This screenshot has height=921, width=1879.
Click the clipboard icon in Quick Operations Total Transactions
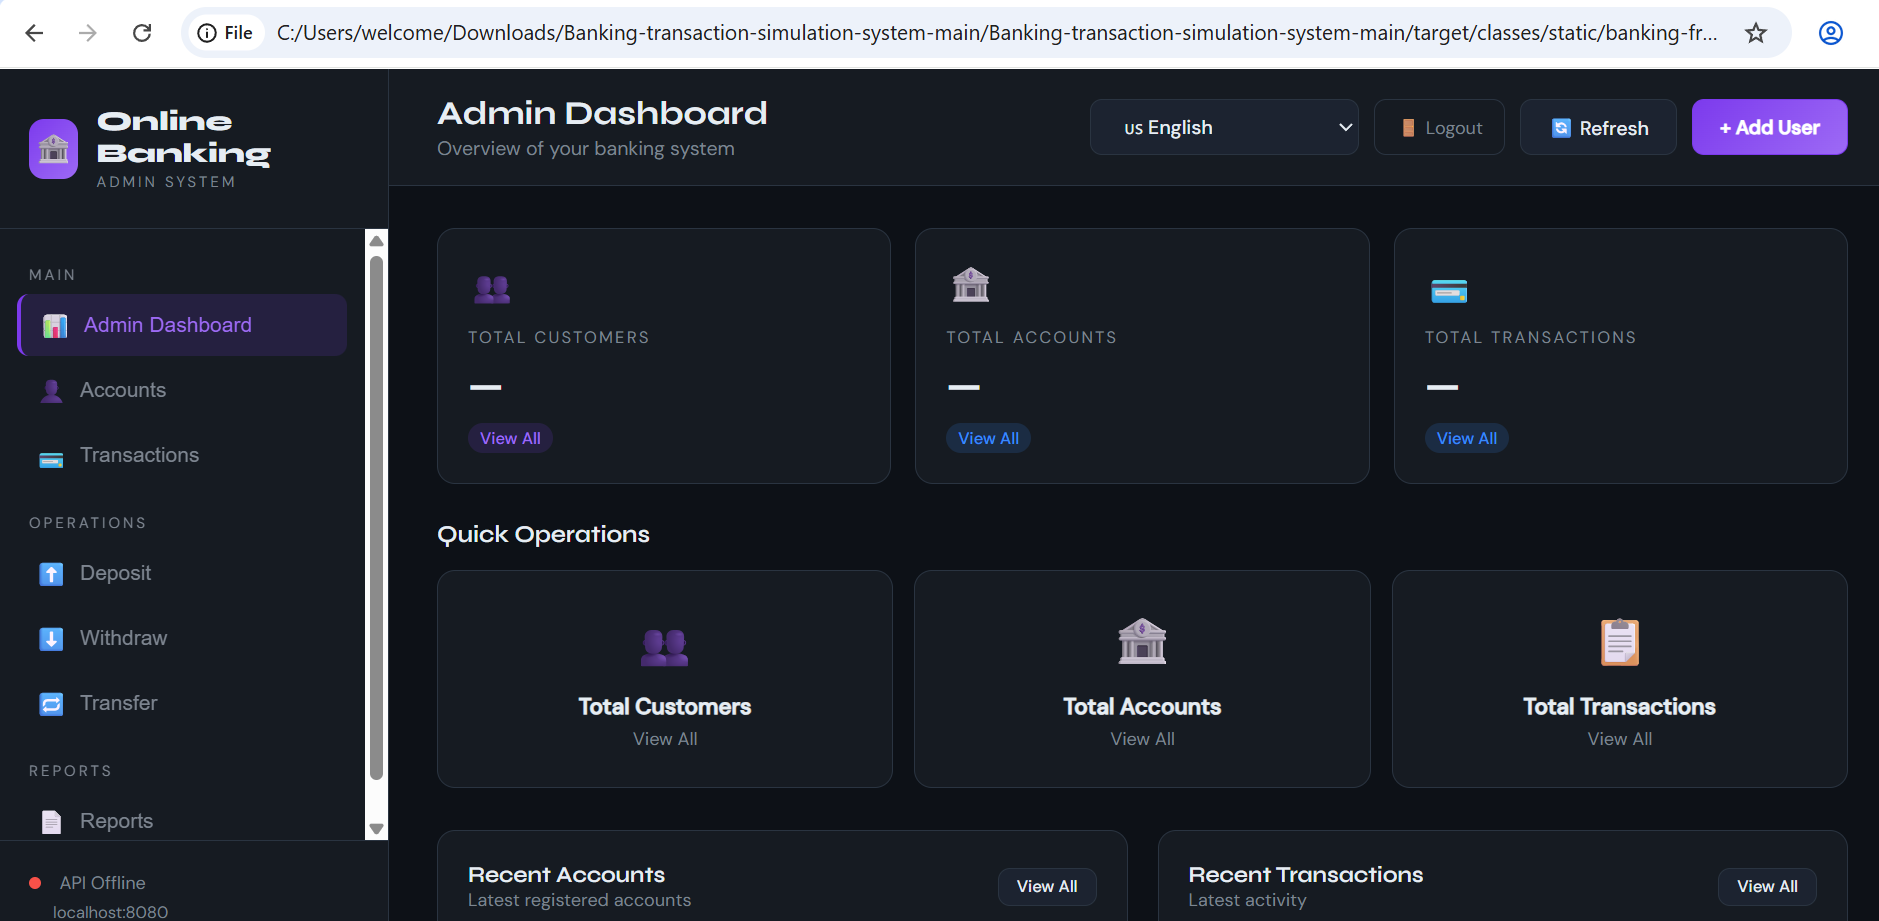click(x=1620, y=642)
